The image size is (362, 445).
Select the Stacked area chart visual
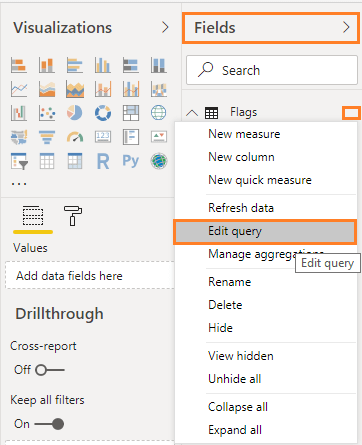pos(75,89)
